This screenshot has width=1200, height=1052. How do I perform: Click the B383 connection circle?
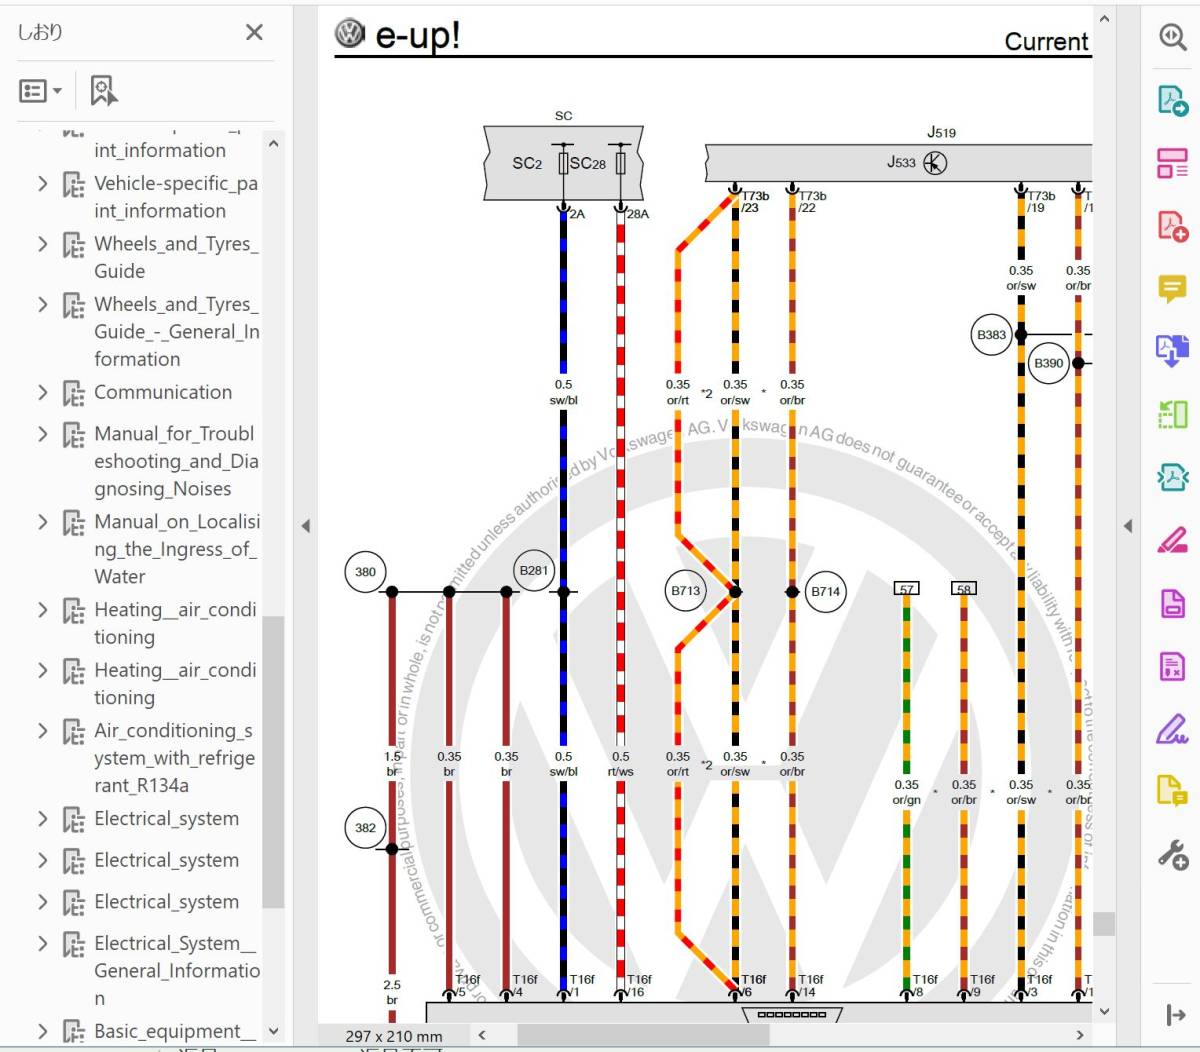click(x=991, y=335)
